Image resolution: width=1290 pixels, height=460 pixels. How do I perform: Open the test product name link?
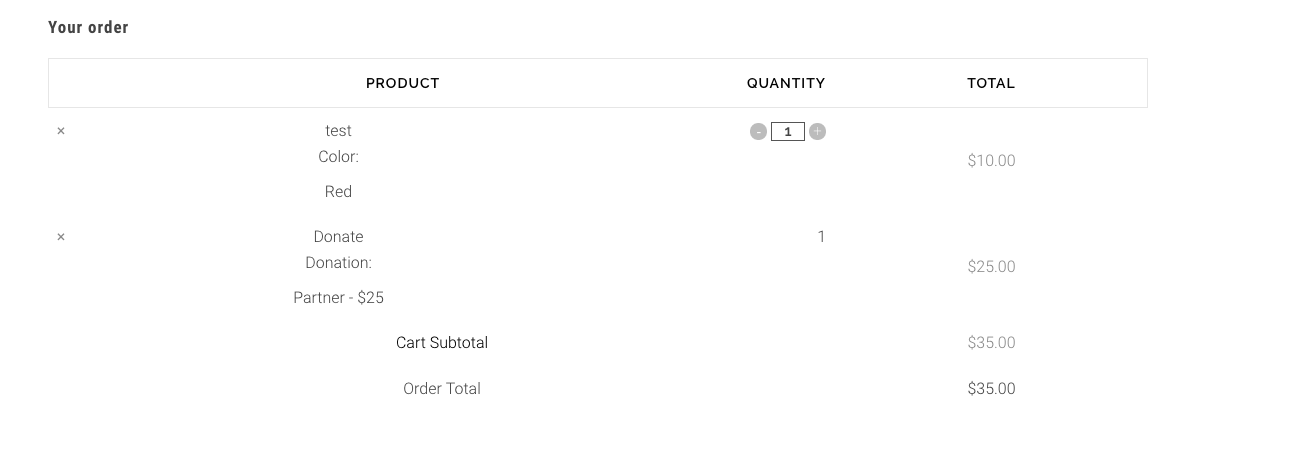click(x=338, y=130)
